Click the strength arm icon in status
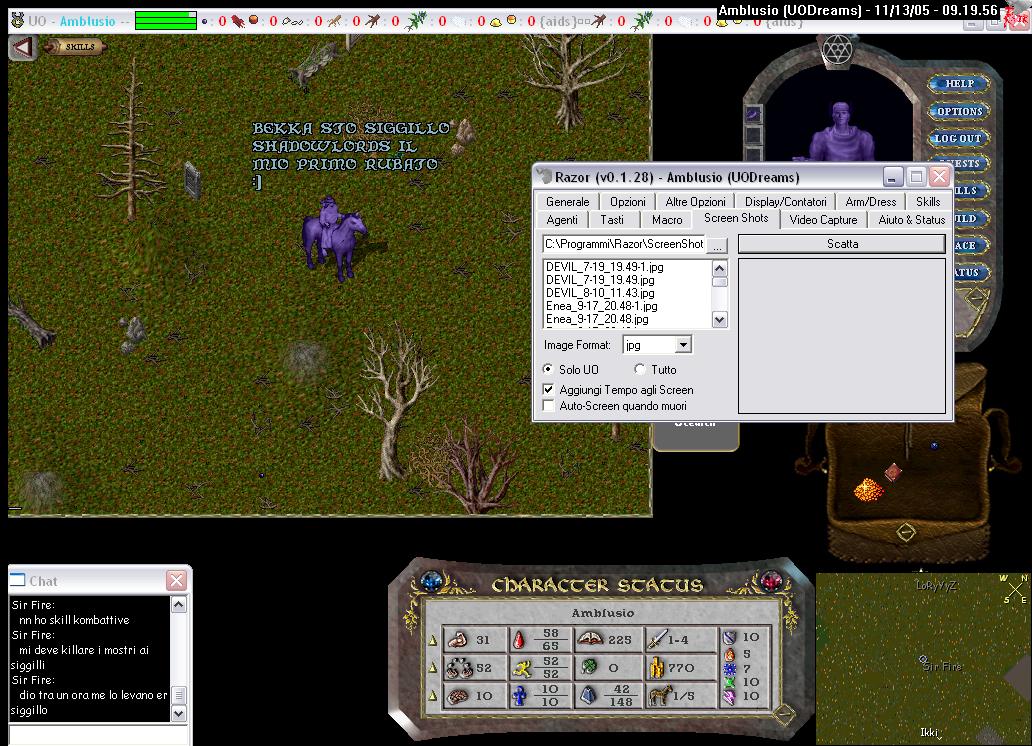1032x746 pixels. coord(457,639)
